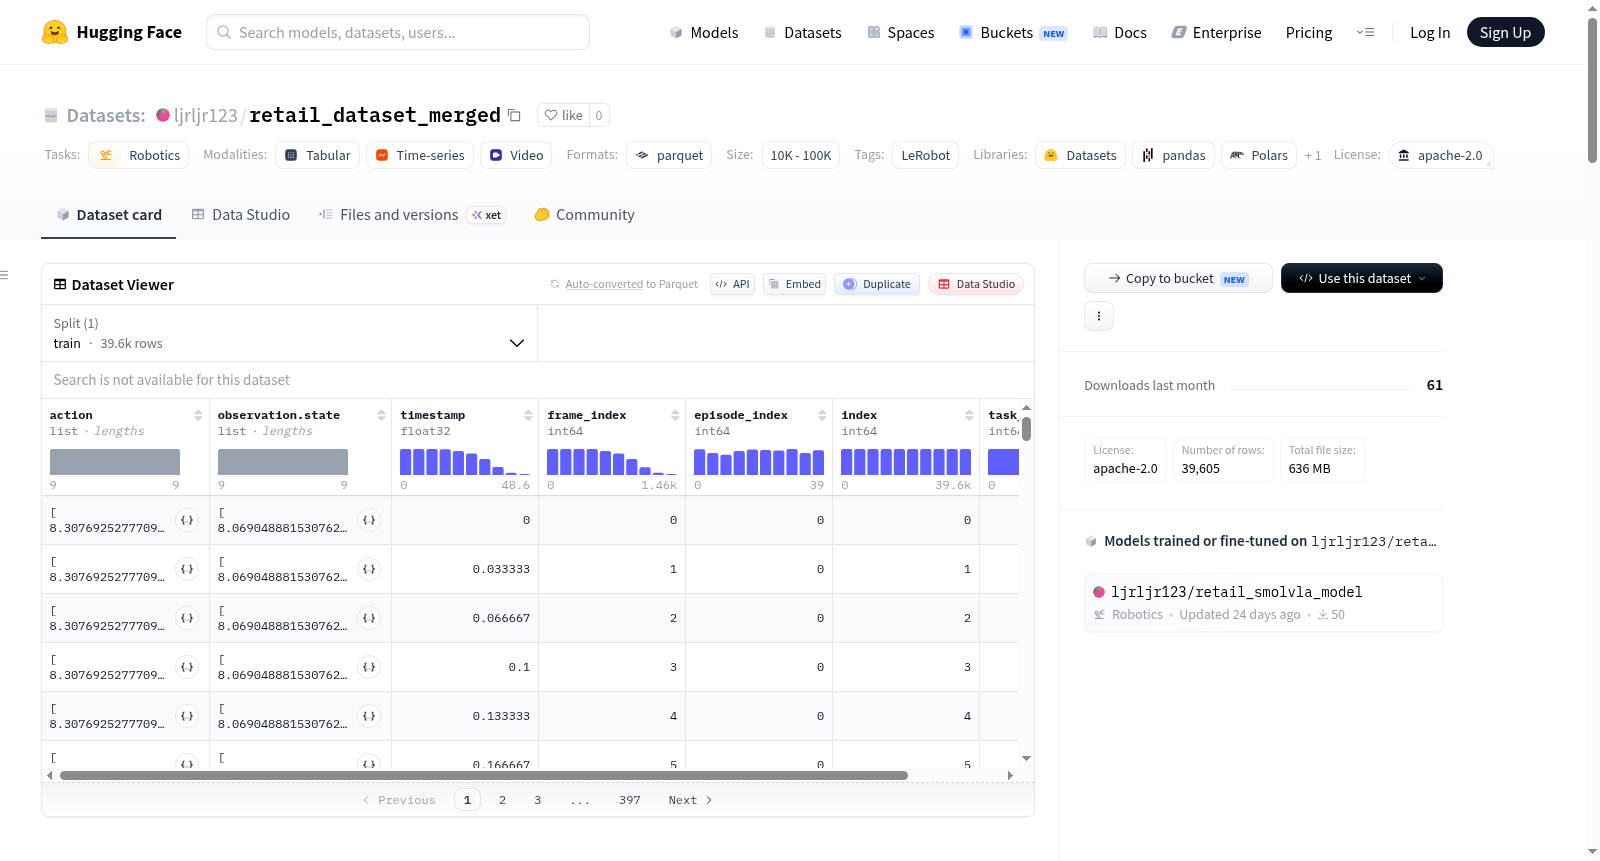The height and width of the screenshot is (861, 1600).
Task: Click the Time-series modality tag
Action: coord(420,155)
